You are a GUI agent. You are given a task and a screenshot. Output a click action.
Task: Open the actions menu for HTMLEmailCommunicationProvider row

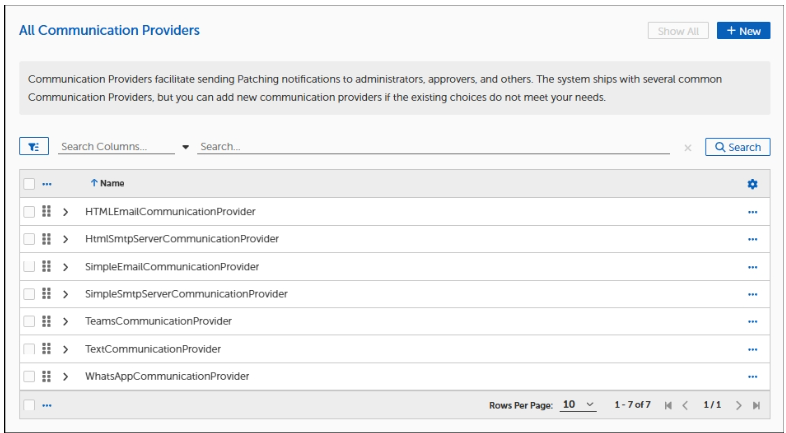752,212
